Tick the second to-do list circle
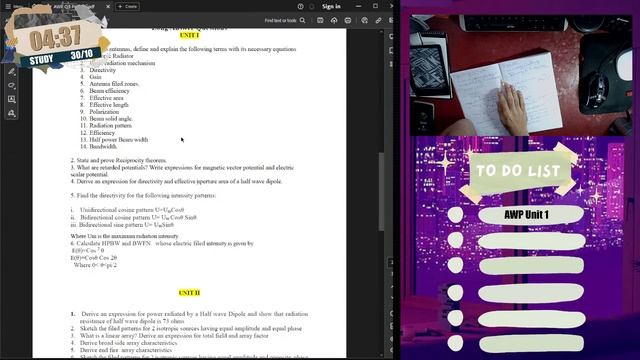This screenshot has width=640, height=360. pos(455,240)
